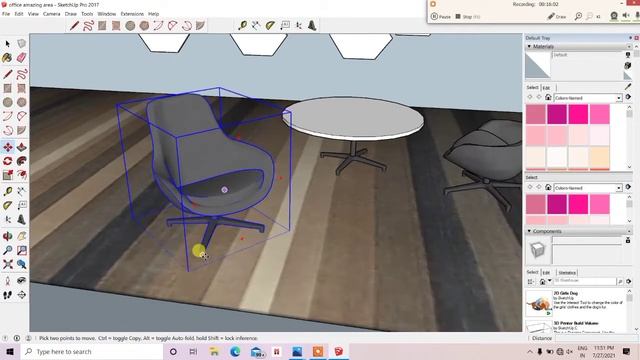The height and width of the screenshot is (360, 640).
Task: Open File Explorer from the taskbar
Action: pos(214,351)
